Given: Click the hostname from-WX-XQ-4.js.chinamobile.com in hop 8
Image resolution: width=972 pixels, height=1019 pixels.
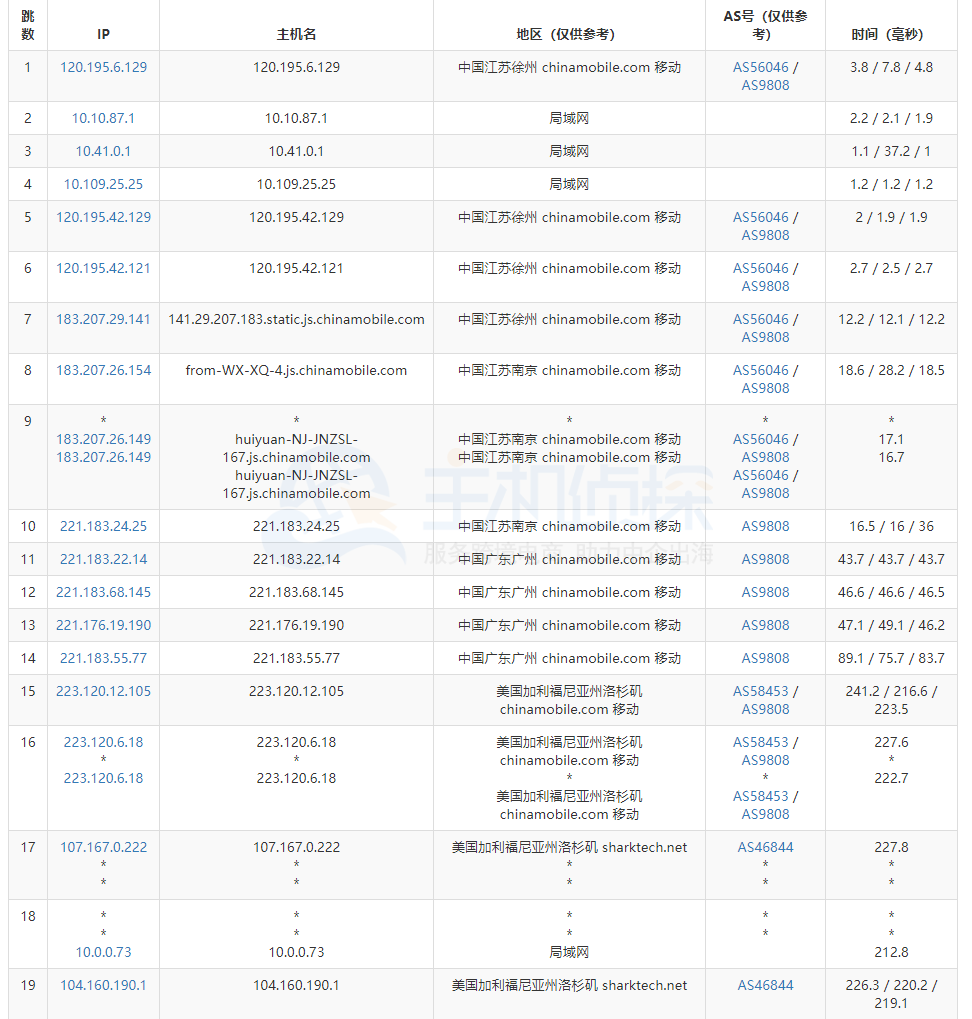Looking at the screenshot, I should pyautogui.click(x=295, y=370).
